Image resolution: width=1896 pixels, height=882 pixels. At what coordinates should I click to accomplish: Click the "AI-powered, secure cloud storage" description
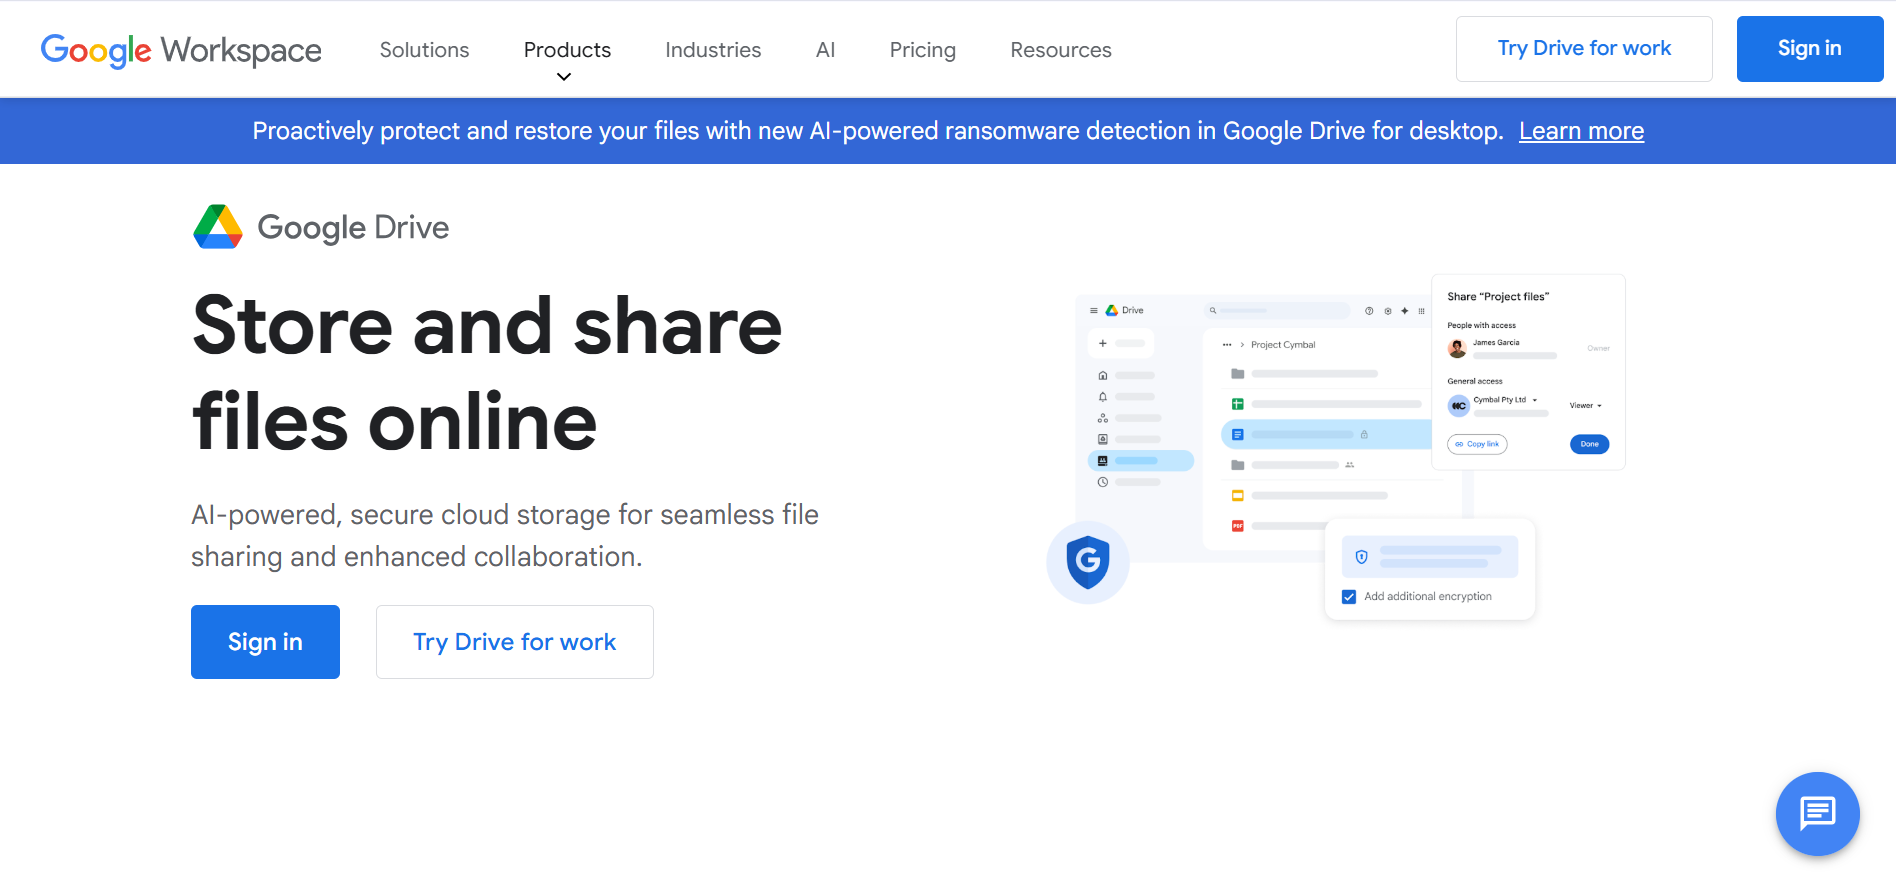coord(505,535)
